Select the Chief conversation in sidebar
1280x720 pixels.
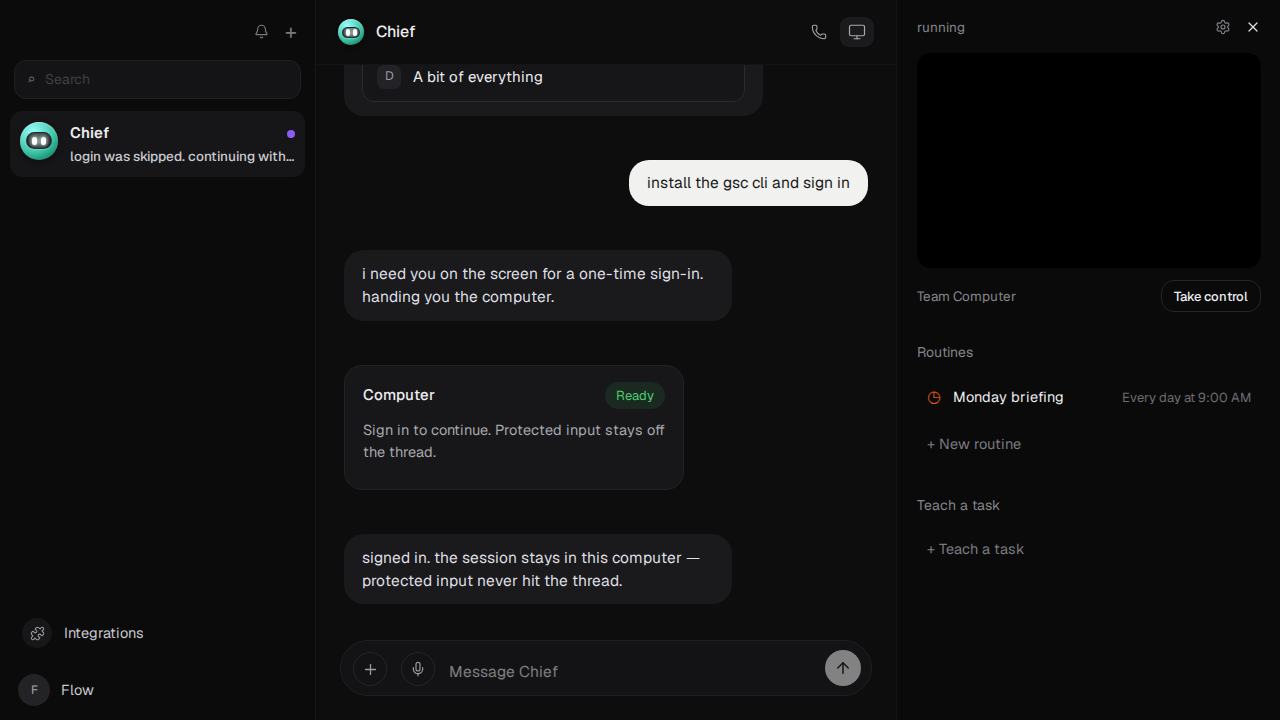point(157,144)
